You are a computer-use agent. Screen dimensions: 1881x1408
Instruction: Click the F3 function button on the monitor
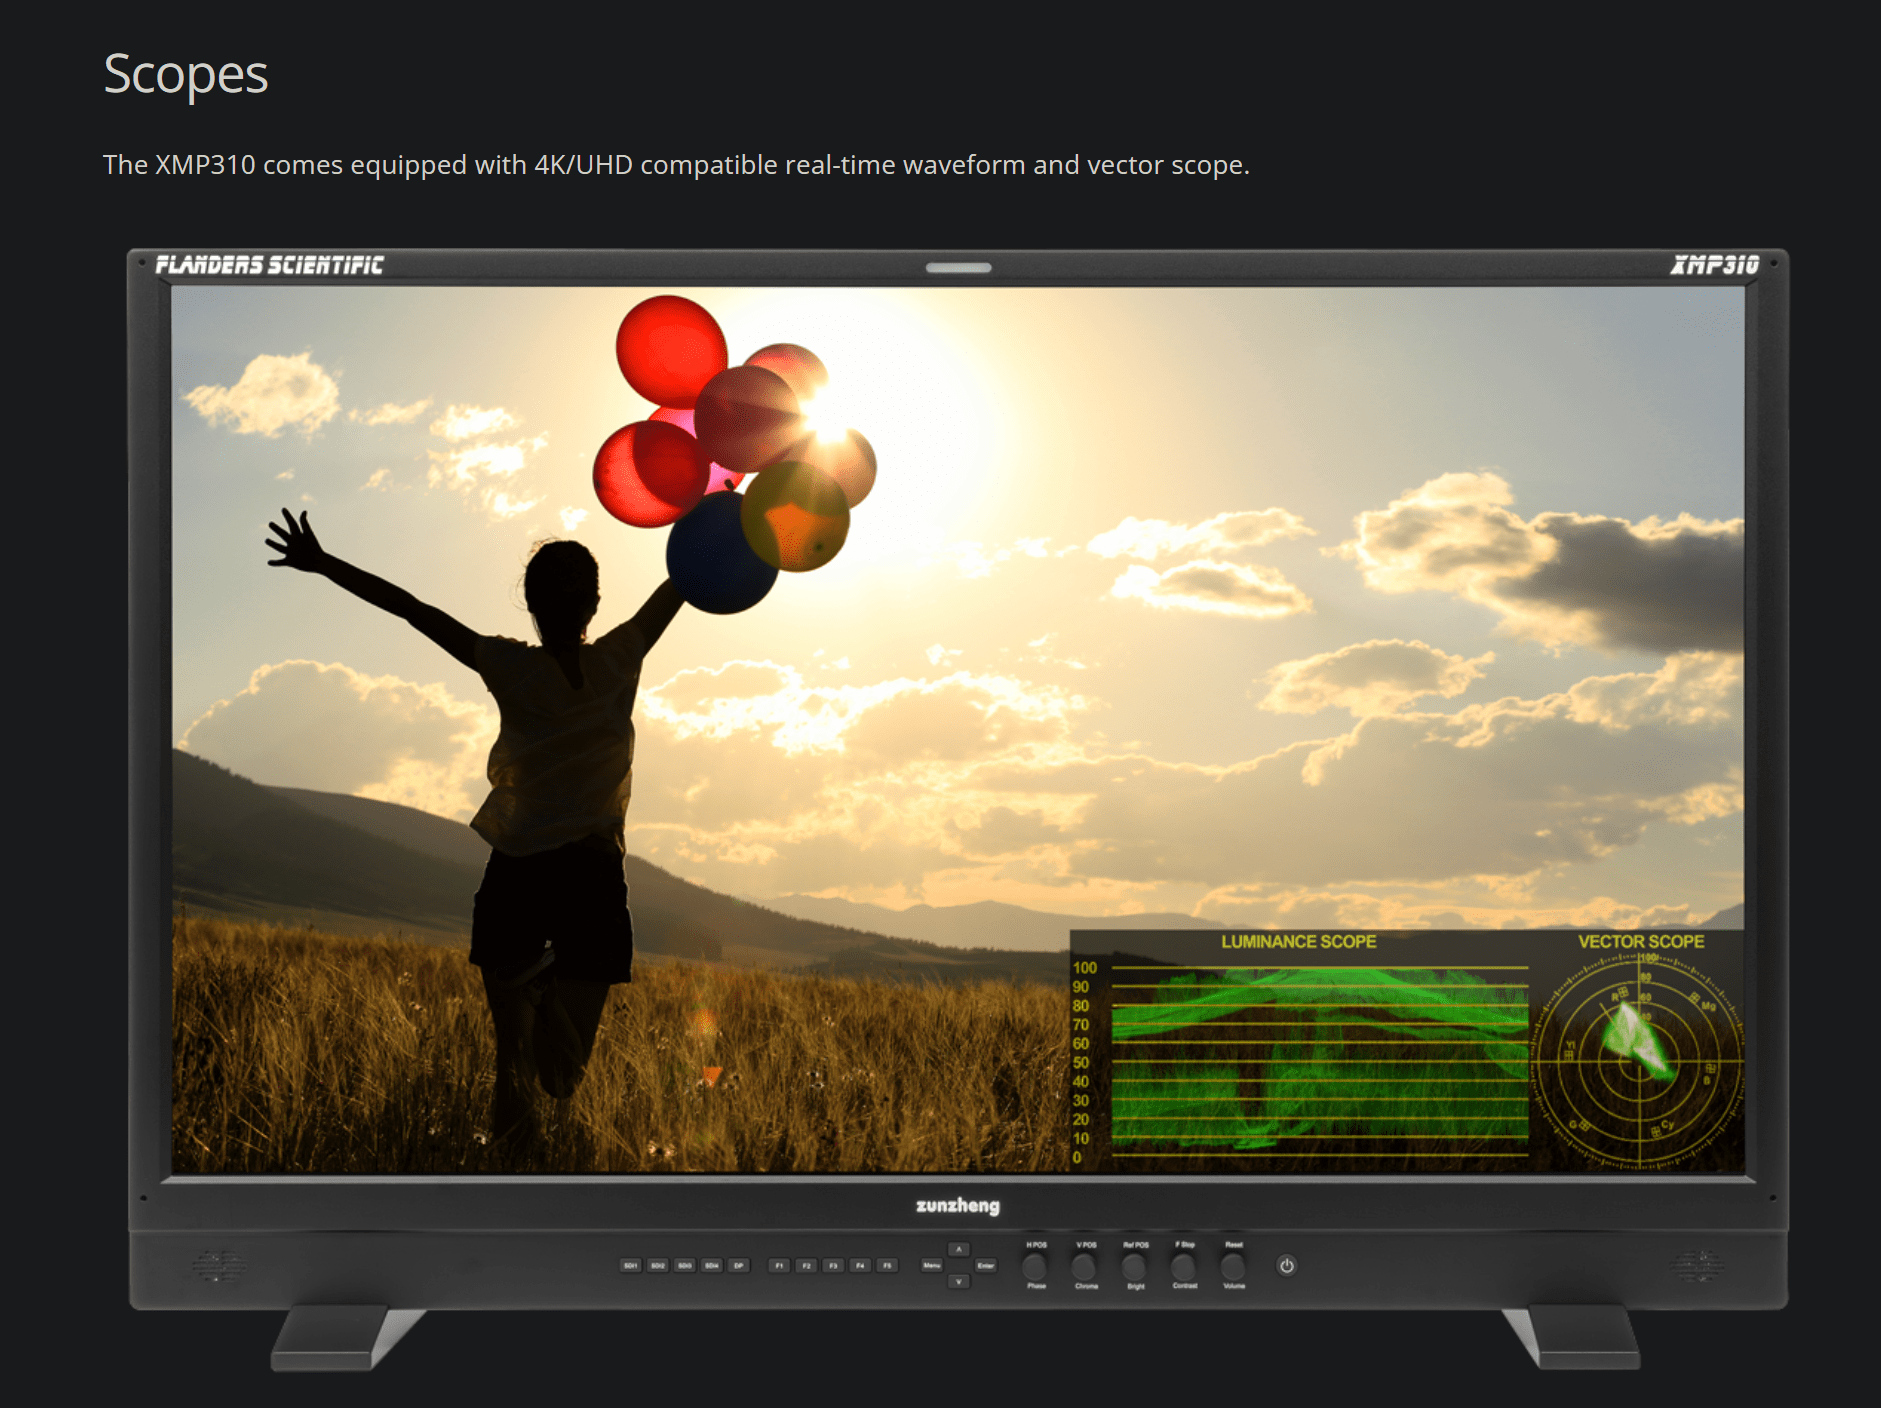point(833,1266)
